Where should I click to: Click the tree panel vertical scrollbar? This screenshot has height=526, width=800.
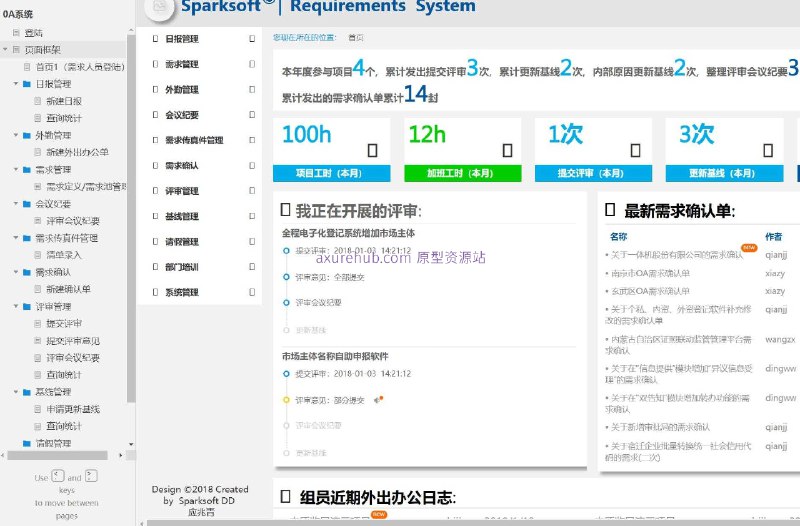coord(131,219)
